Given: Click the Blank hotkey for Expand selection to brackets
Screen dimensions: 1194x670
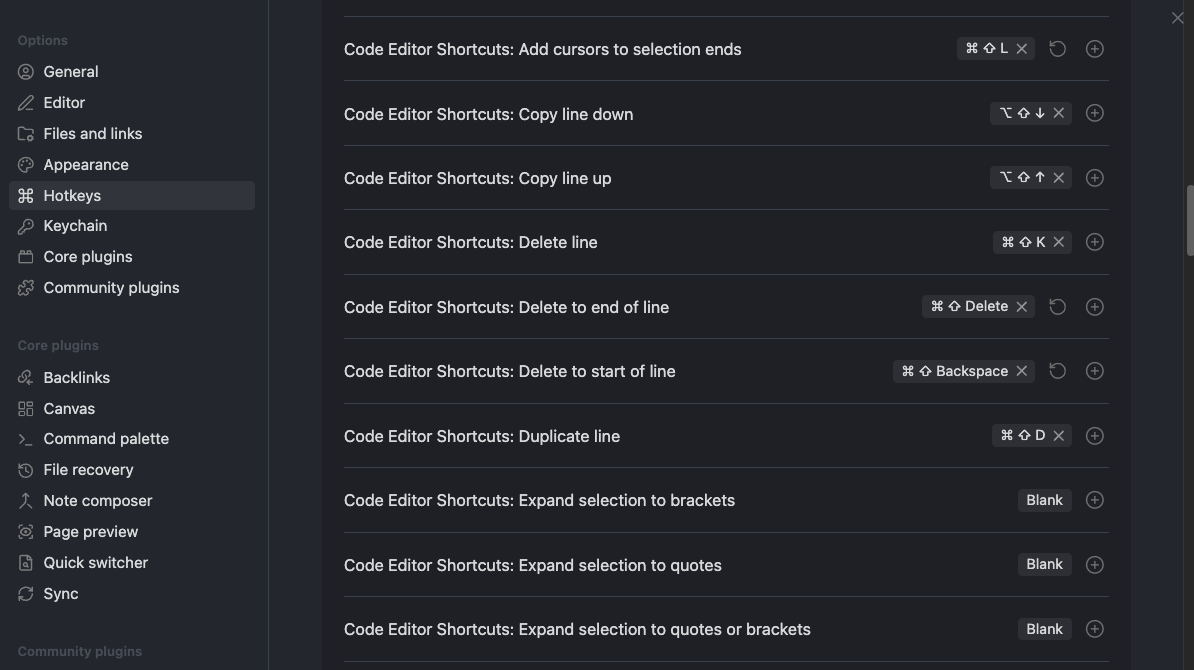Looking at the screenshot, I should coord(1044,500).
